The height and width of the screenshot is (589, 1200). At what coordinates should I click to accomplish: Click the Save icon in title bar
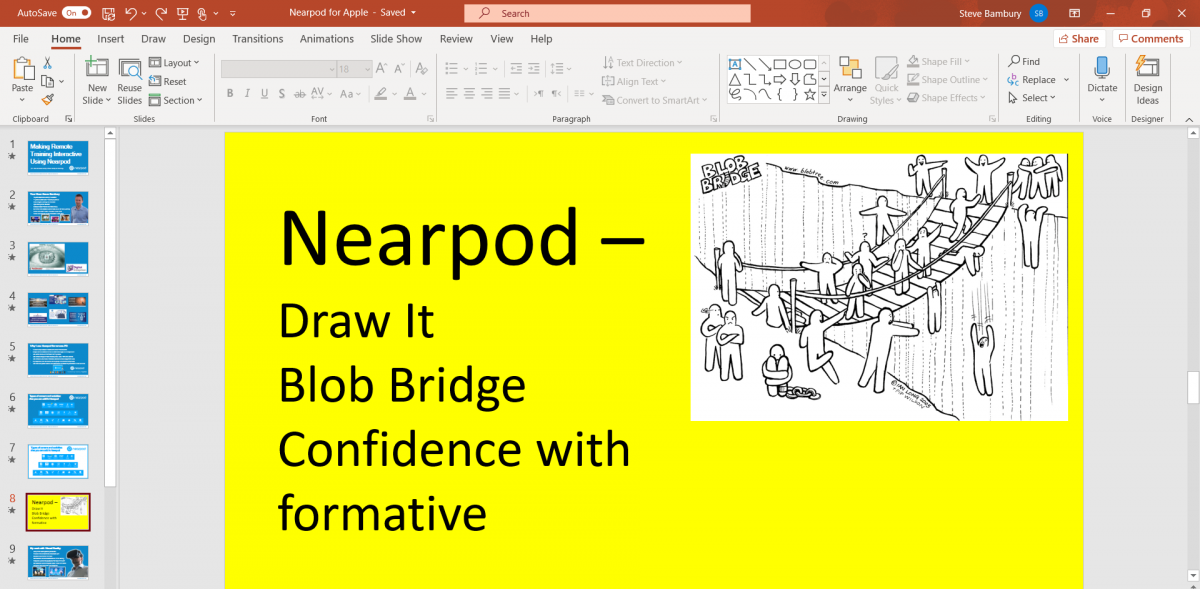109,13
